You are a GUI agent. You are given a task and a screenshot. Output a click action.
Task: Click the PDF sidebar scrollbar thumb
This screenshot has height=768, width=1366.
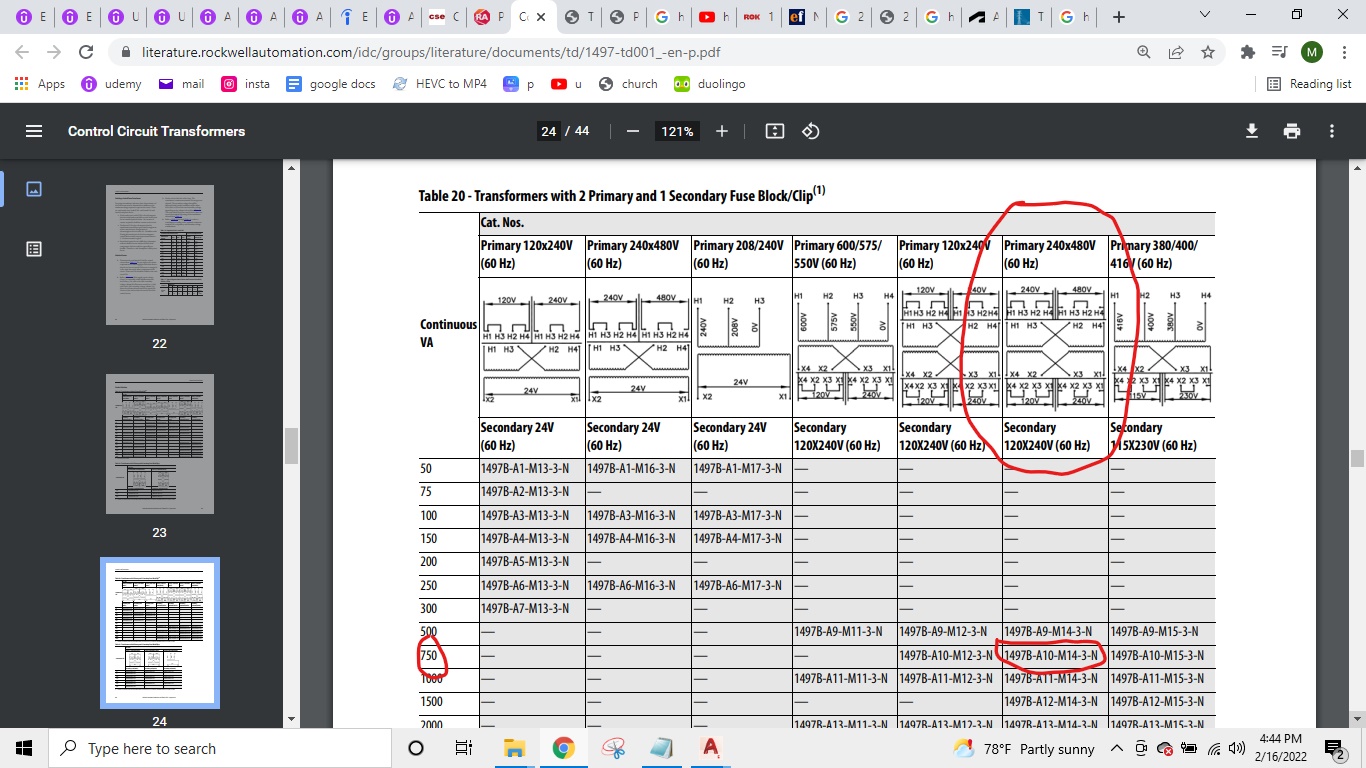[291, 446]
